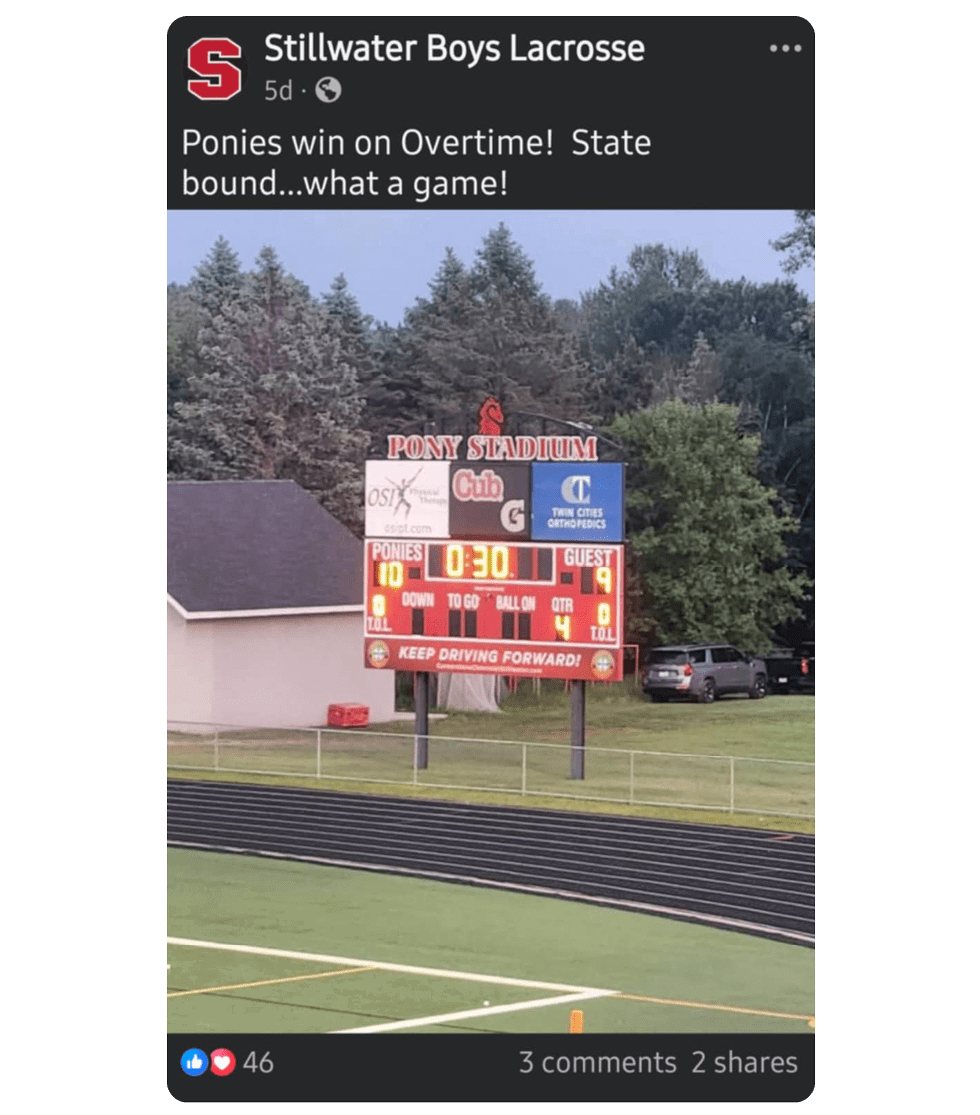Click the post text 'Ponies win on Overtime!'

[367, 142]
